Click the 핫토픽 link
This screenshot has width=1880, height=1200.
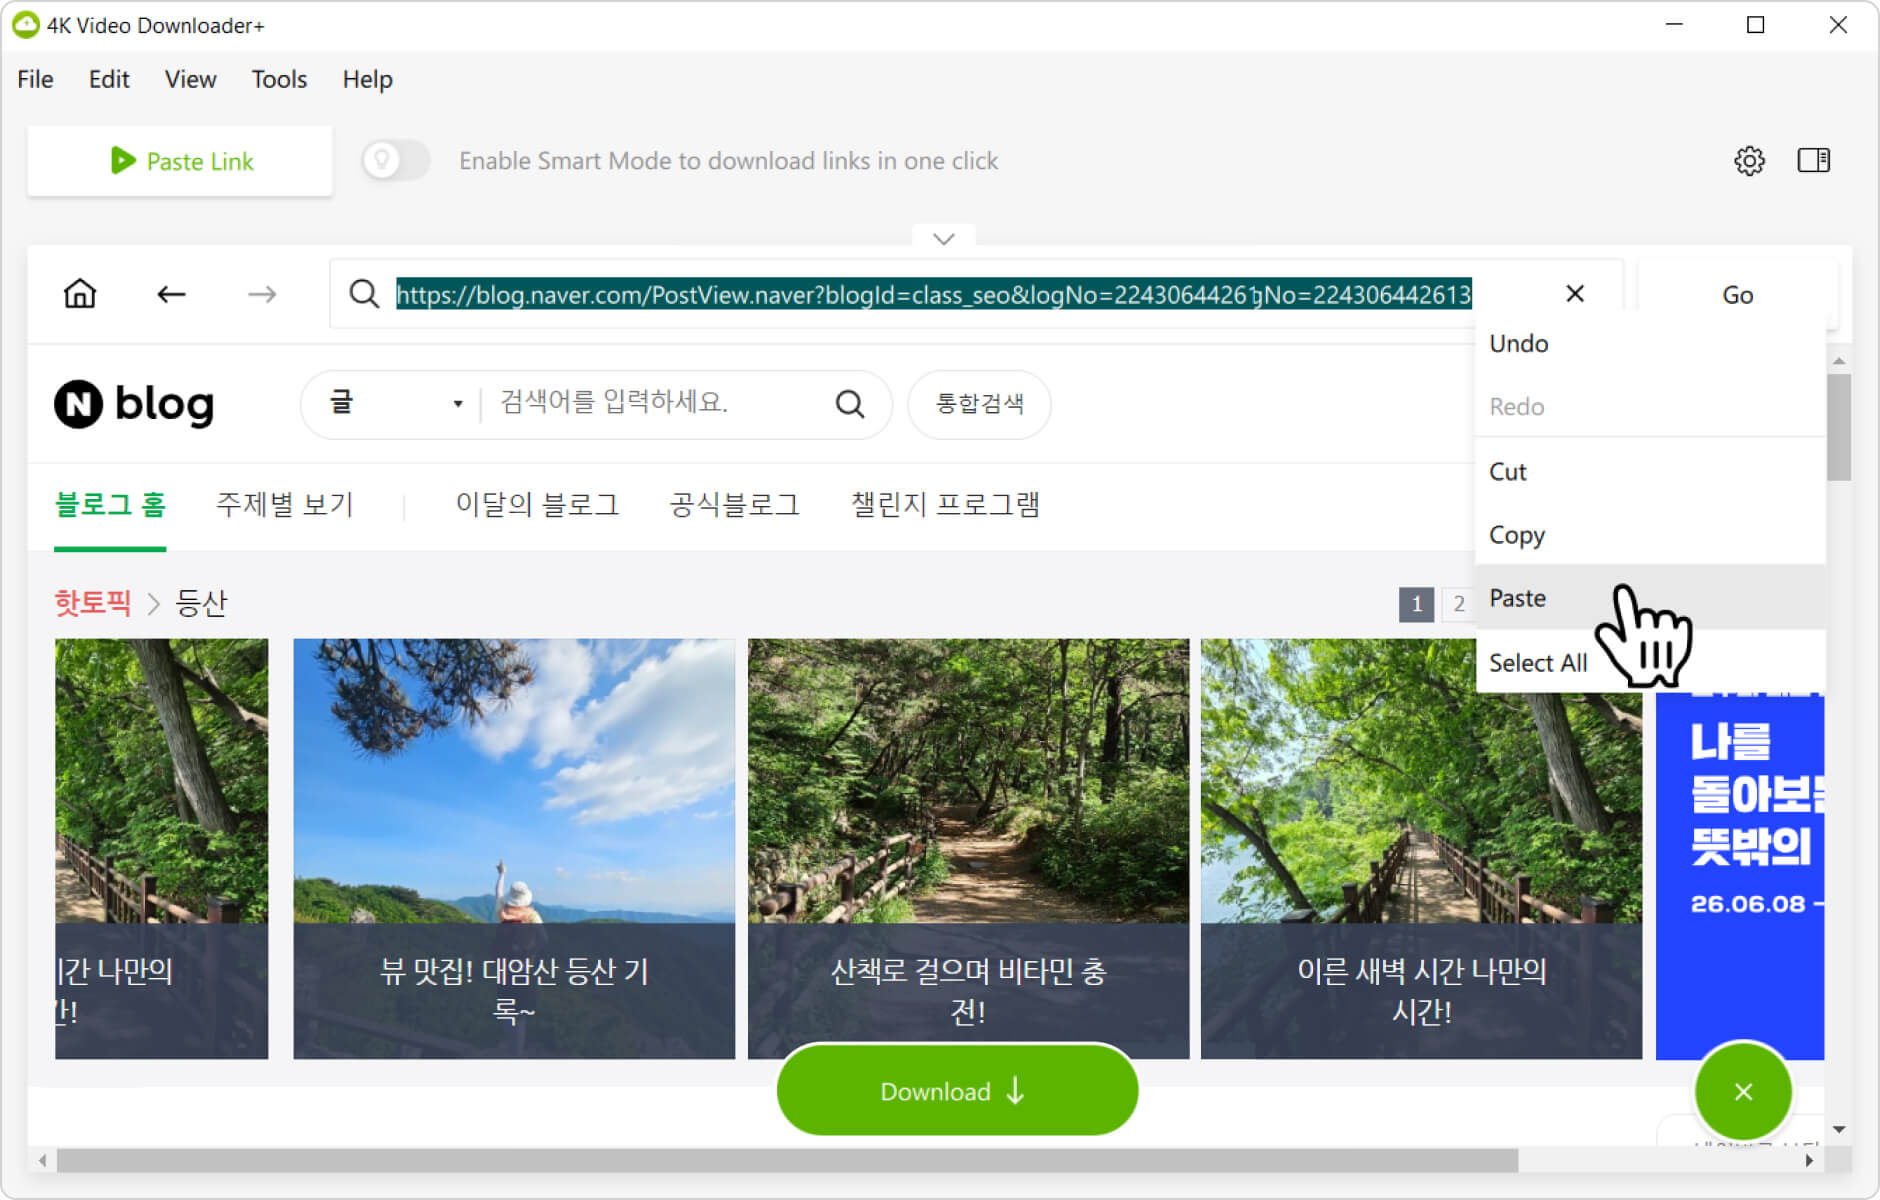[x=93, y=603]
